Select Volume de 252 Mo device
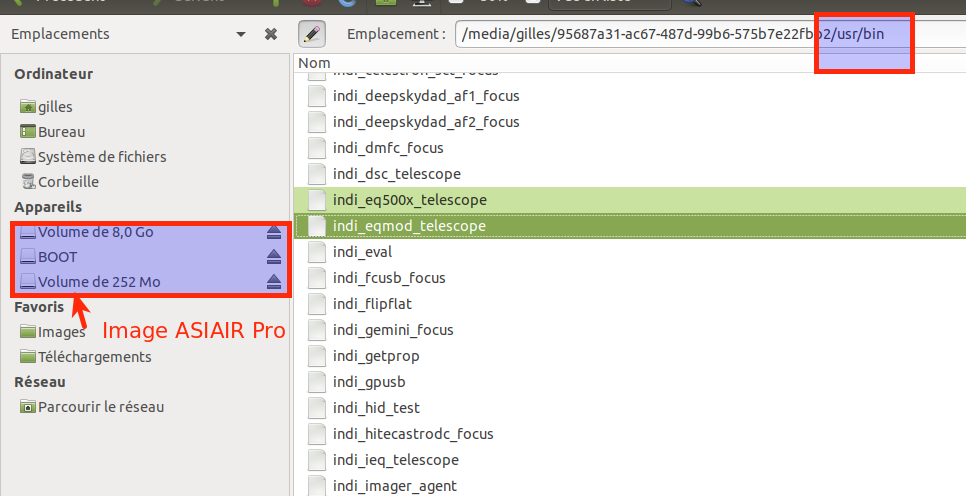Screen dimensions: 966x496 99,282
